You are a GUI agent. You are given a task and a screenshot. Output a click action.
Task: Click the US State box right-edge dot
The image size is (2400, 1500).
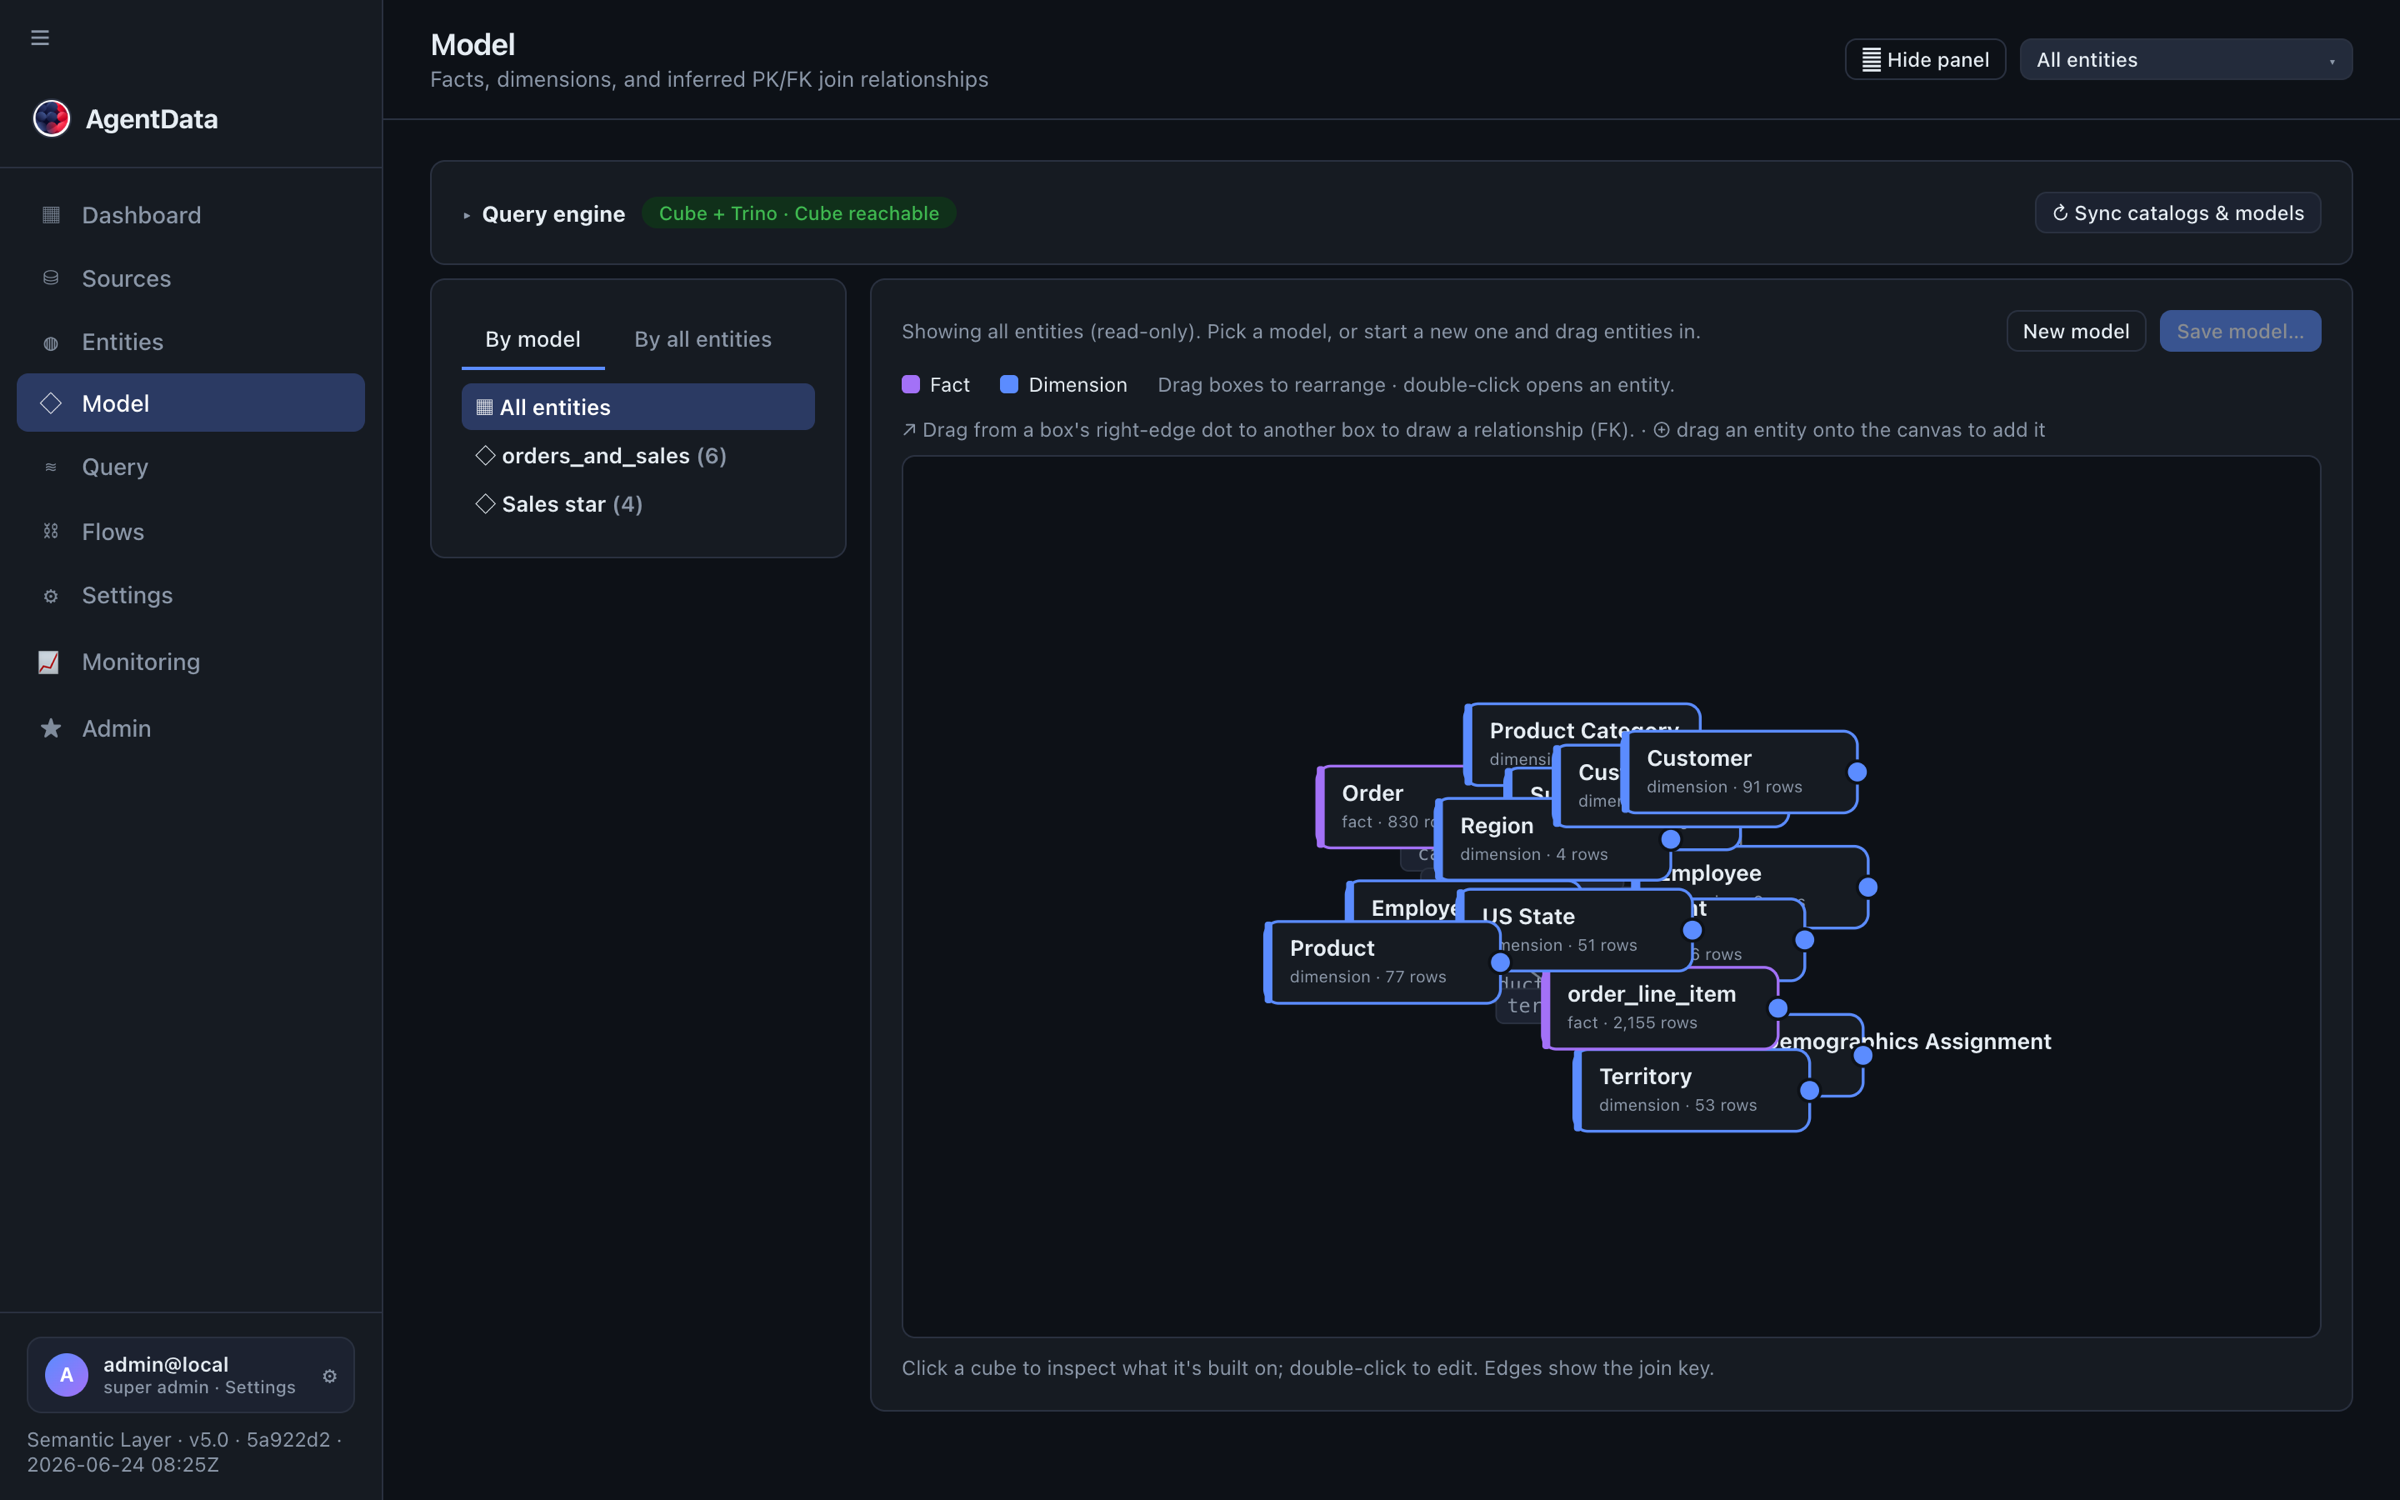coord(1692,930)
